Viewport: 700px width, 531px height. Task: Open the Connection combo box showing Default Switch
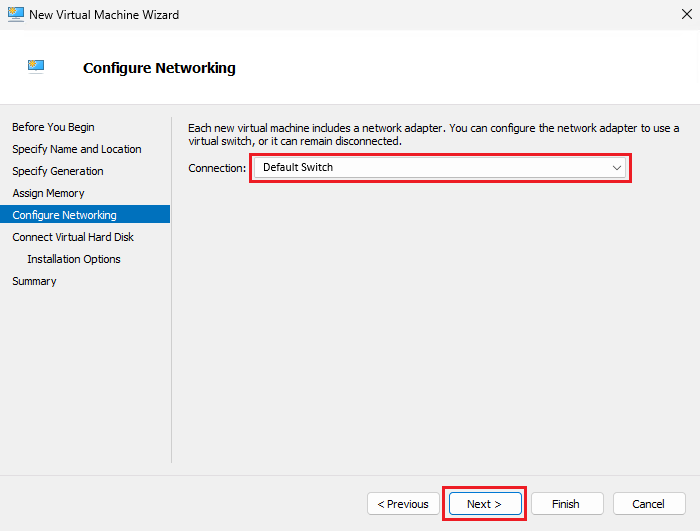(430, 168)
